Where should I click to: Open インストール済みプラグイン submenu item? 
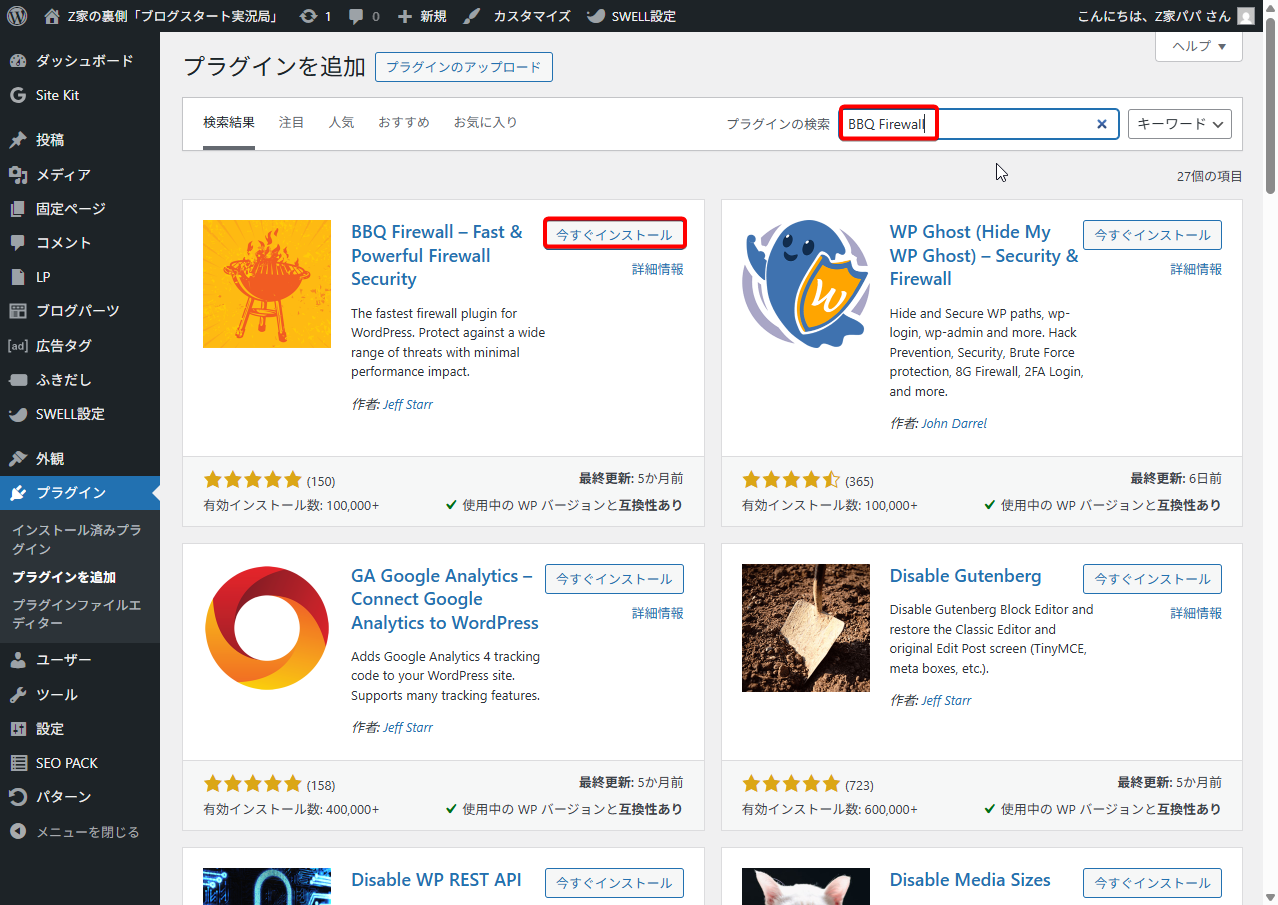pyautogui.click(x=77, y=539)
